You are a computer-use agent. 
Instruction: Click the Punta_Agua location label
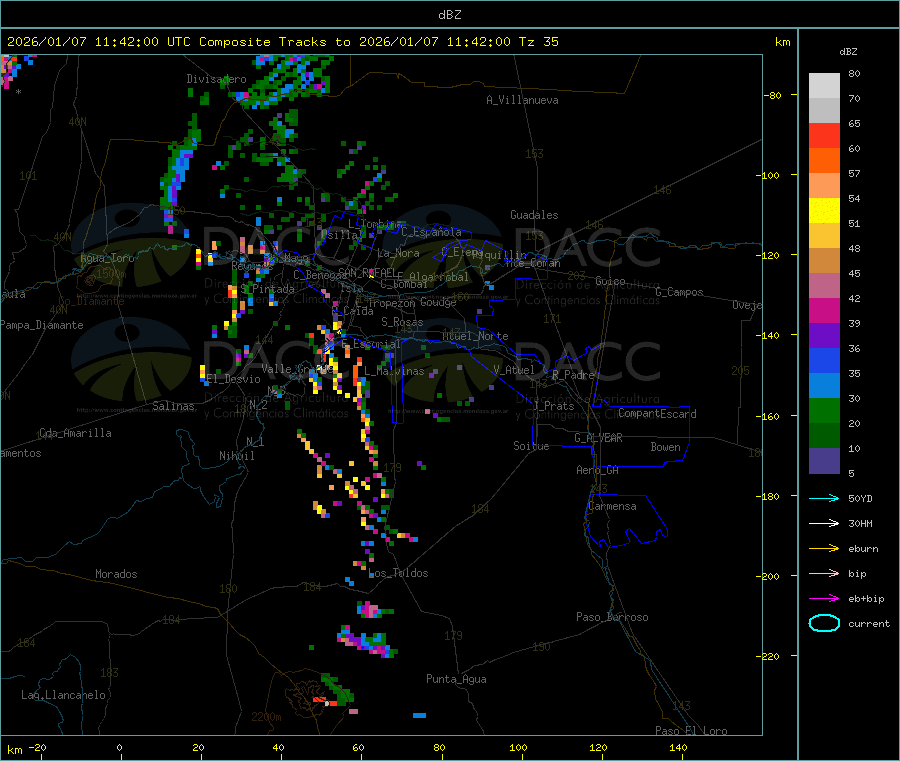click(x=456, y=679)
